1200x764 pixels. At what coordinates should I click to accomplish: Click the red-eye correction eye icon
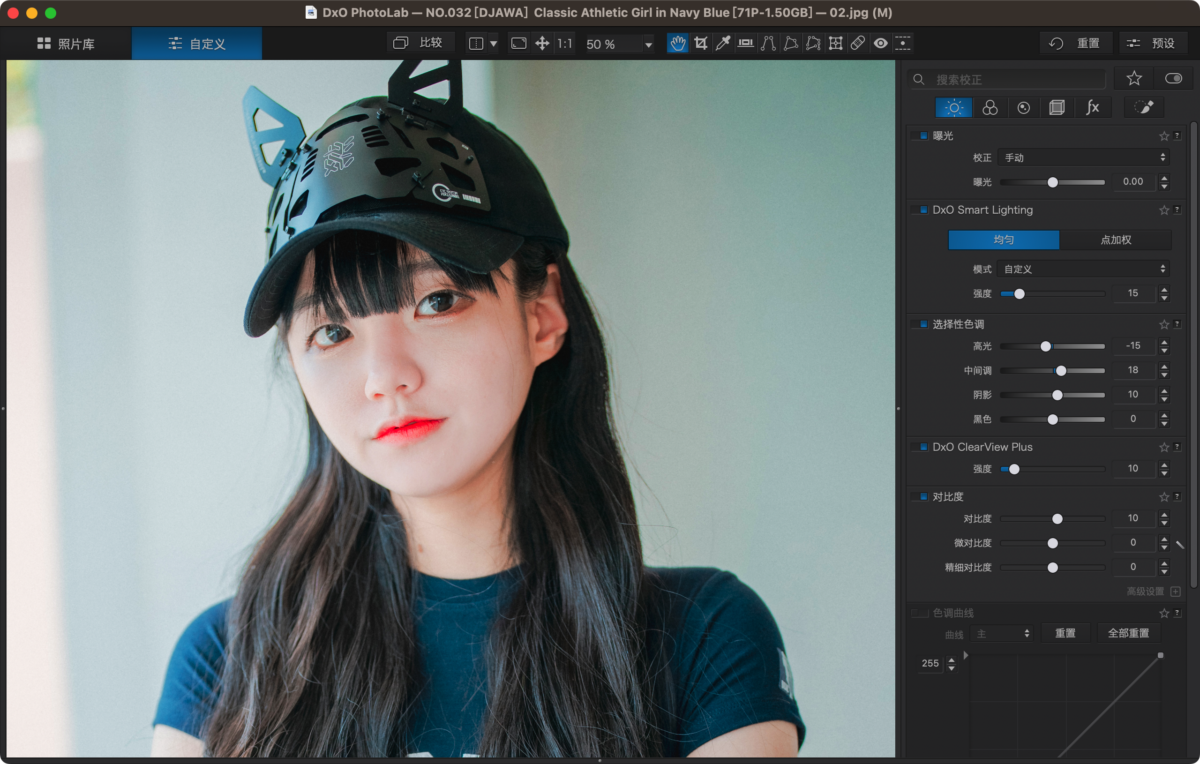(880, 43)
